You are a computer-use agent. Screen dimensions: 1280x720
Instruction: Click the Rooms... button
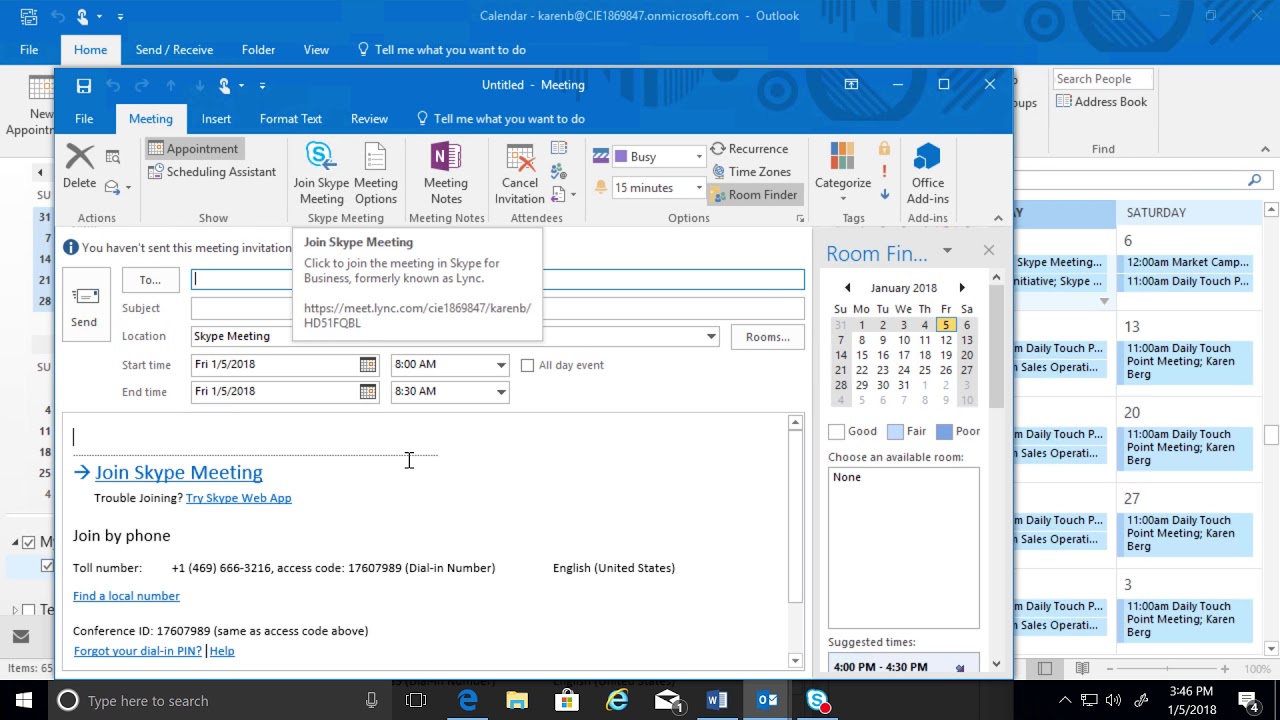coord(768,337)
